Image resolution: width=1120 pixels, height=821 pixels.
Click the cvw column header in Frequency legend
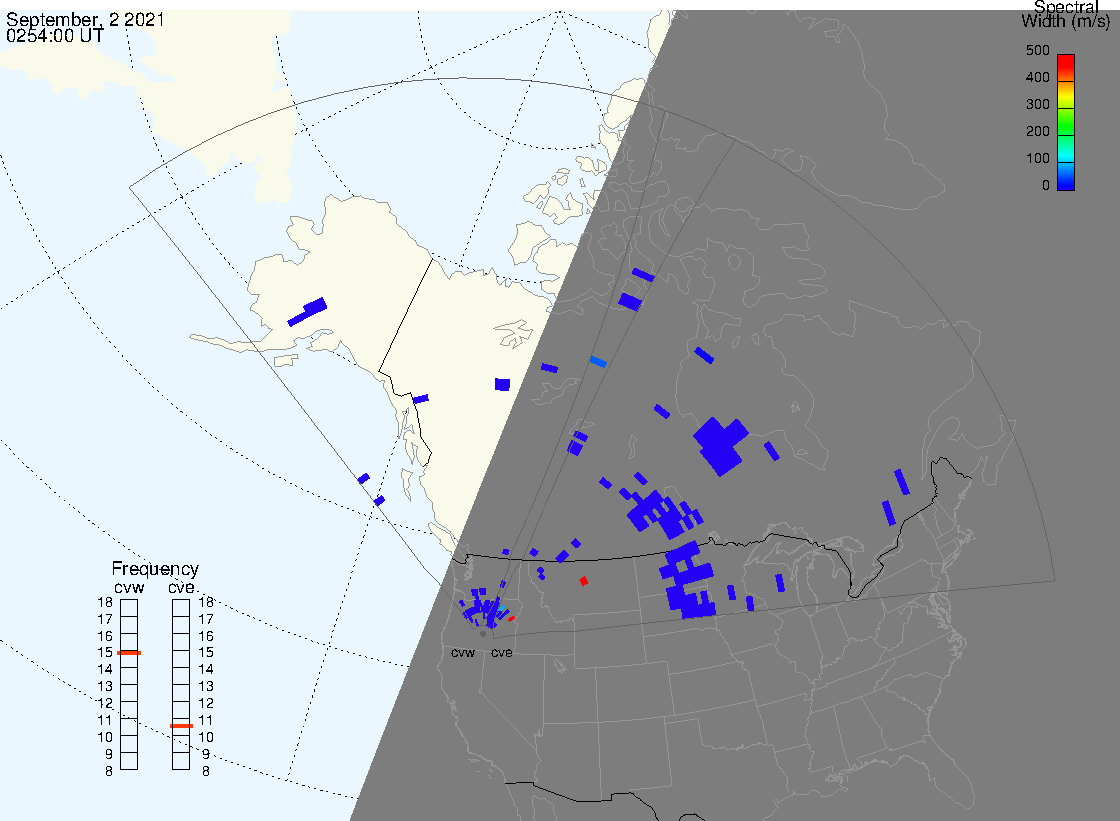pyautogui.click(x=129, y=588)
